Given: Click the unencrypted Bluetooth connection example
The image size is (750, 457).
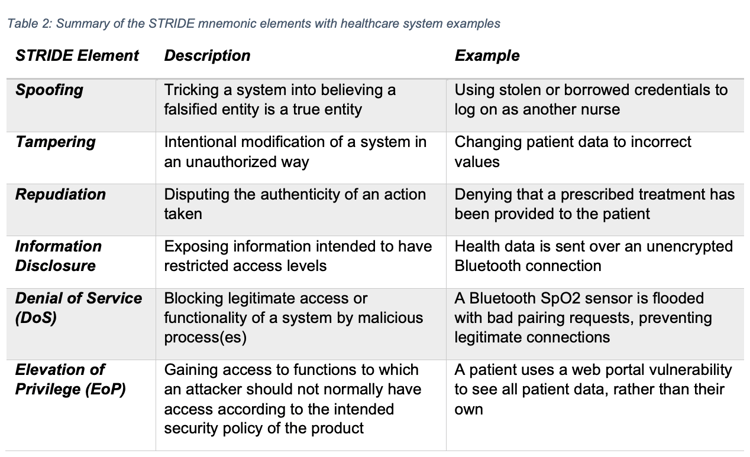Looking at the screenshot, I should 594,256.
